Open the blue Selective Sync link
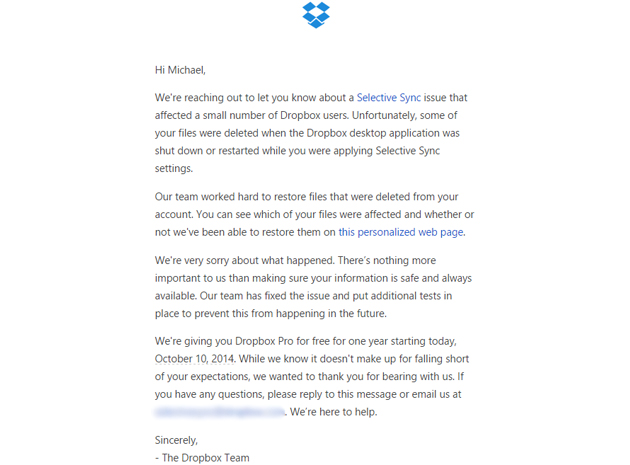This screenshot has height=465, width=630. click(389, 98)
